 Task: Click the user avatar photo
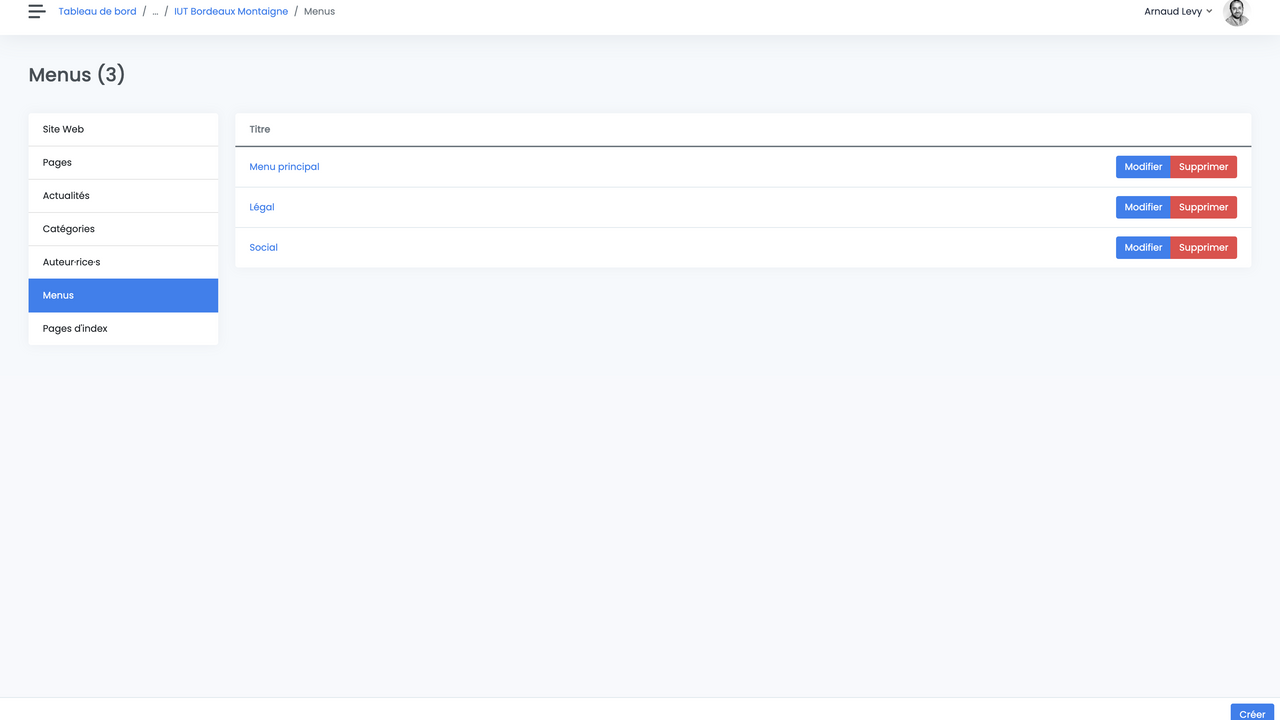(1236, 12)
